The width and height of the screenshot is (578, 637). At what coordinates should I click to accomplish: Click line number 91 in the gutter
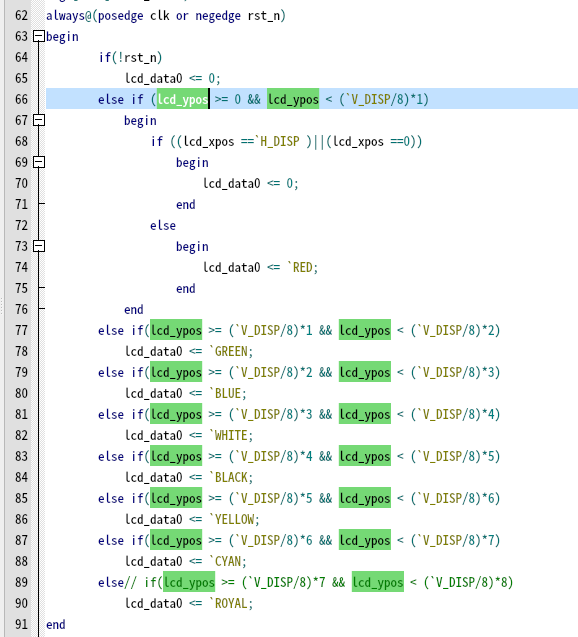click(x=21, y=624)
